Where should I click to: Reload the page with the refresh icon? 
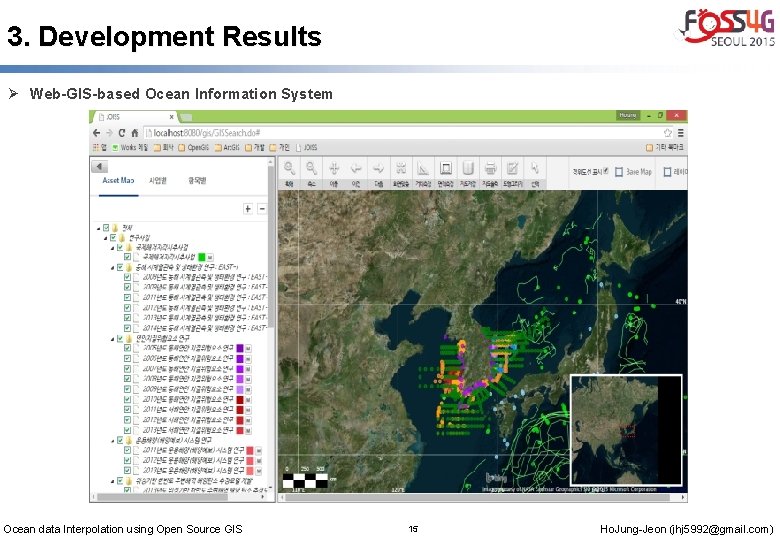(x=122, y=133)
